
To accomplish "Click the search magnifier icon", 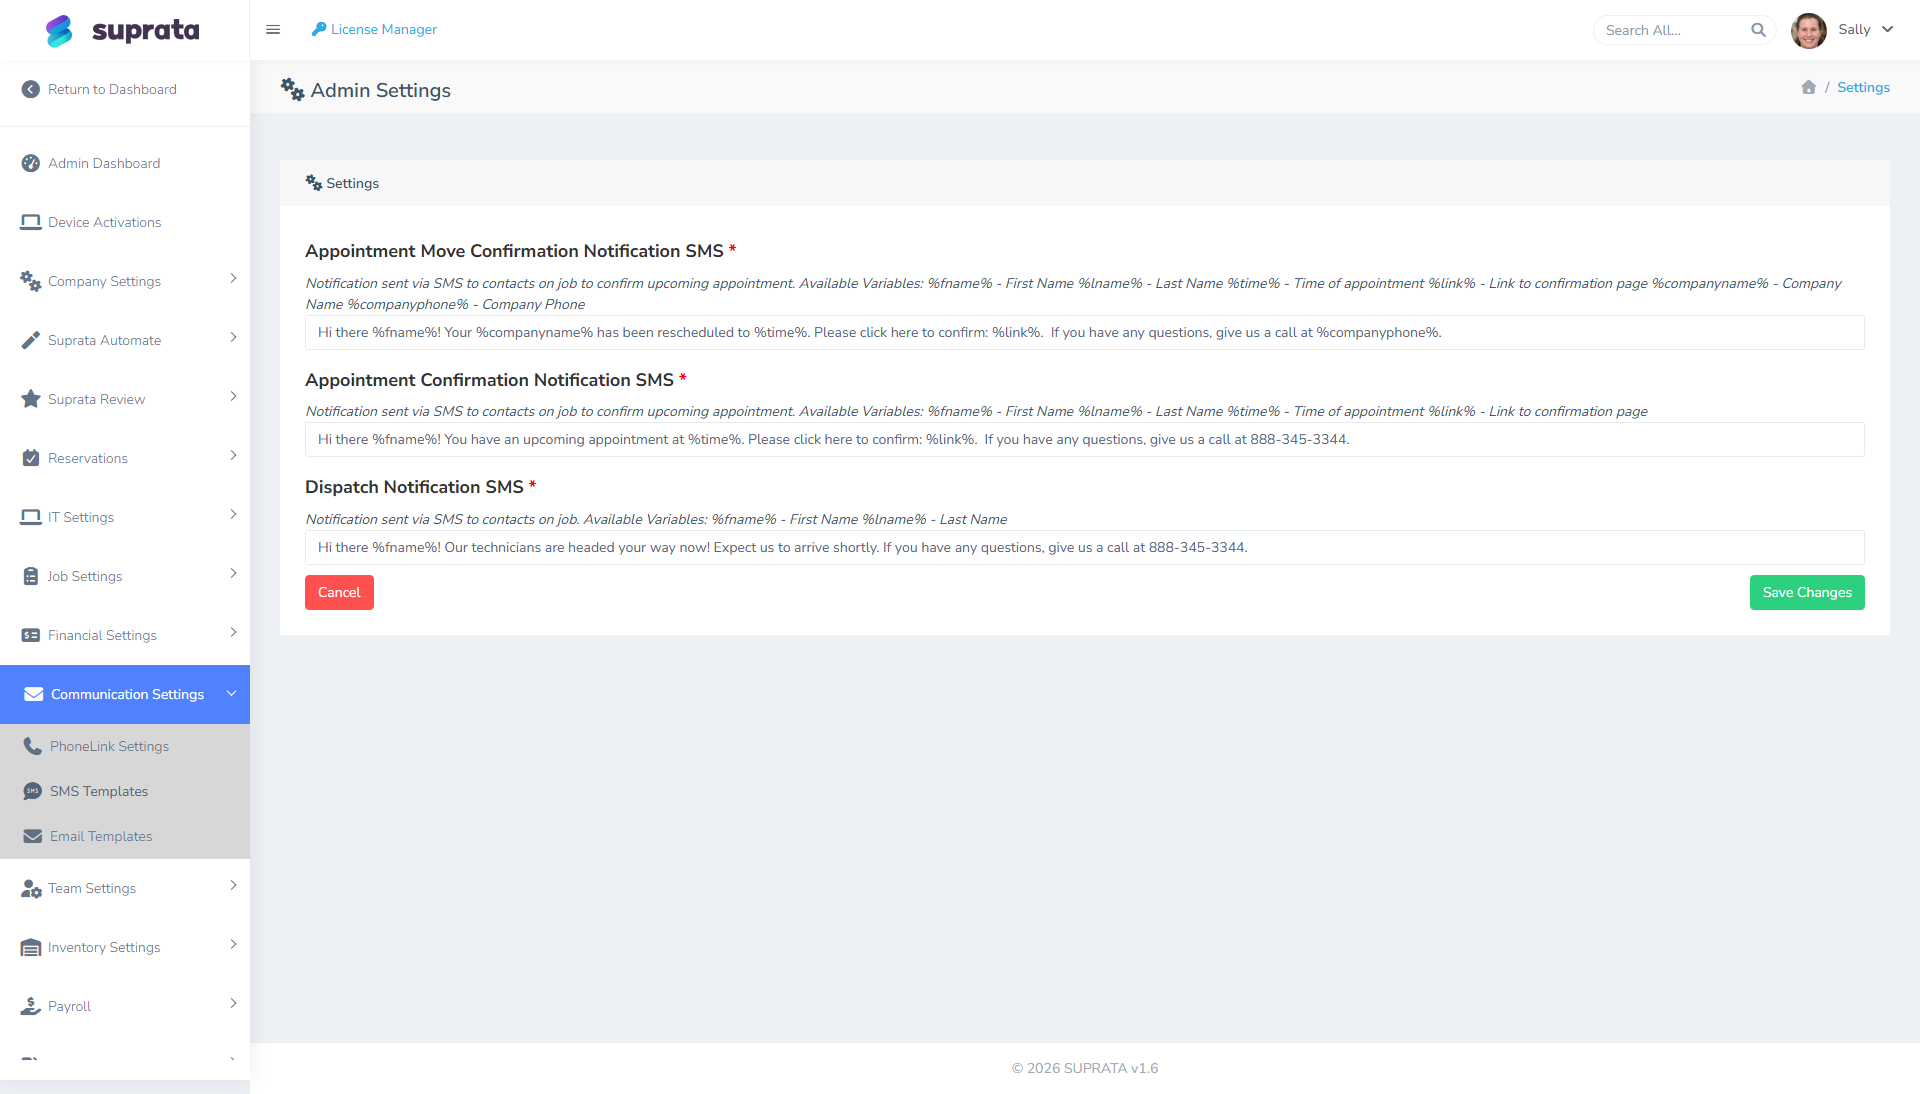I will coord(1758,30).
